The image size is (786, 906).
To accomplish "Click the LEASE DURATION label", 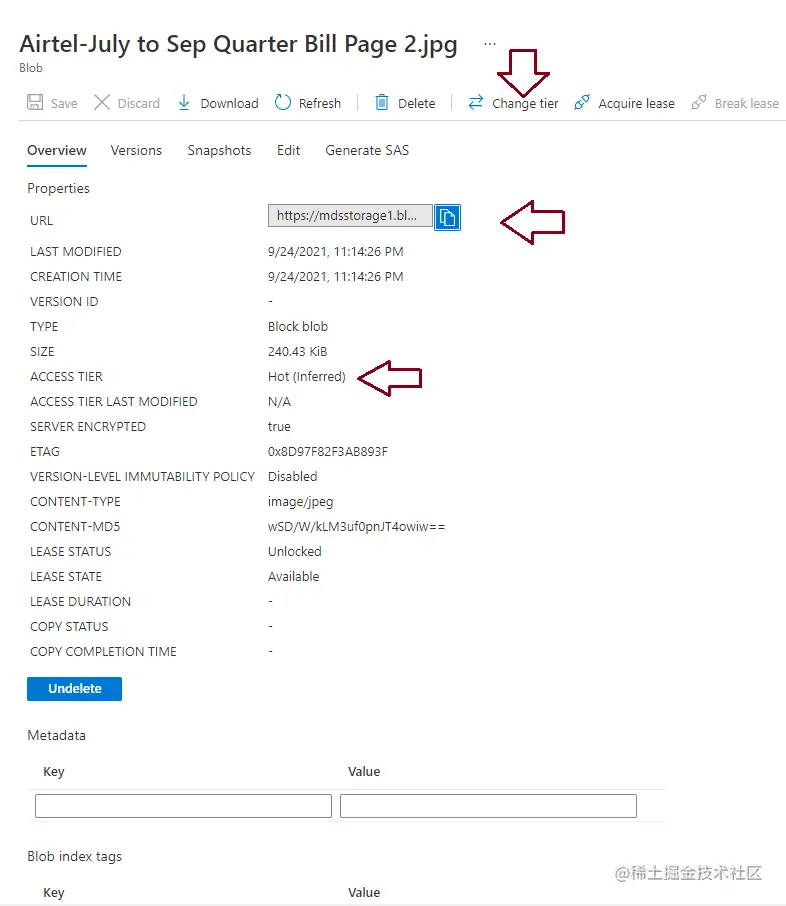I will pos(80,601).
